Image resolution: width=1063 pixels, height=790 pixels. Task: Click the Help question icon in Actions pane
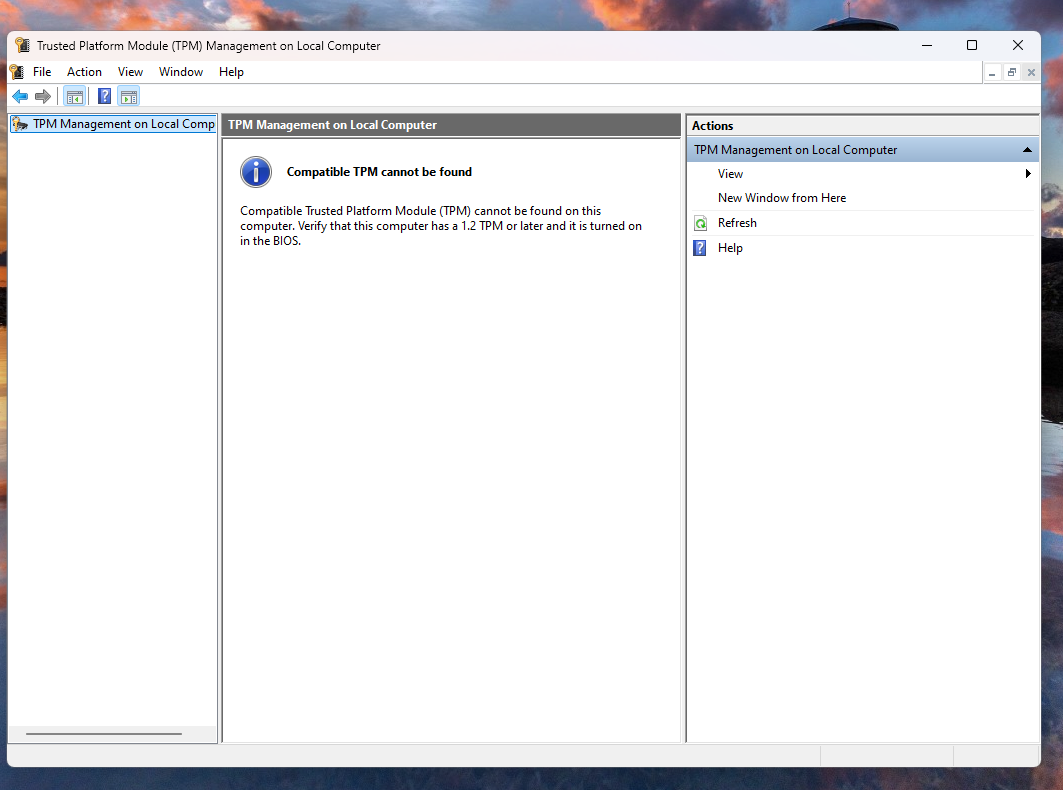point(700,248)
